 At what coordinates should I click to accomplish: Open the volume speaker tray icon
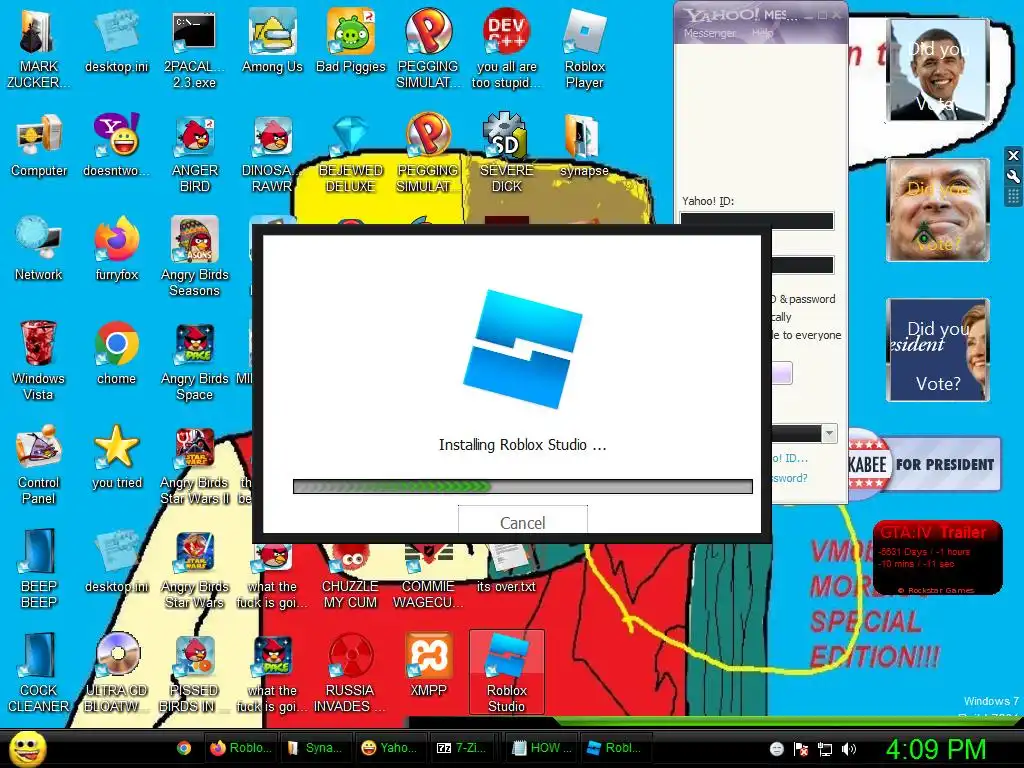coord(849,749)
